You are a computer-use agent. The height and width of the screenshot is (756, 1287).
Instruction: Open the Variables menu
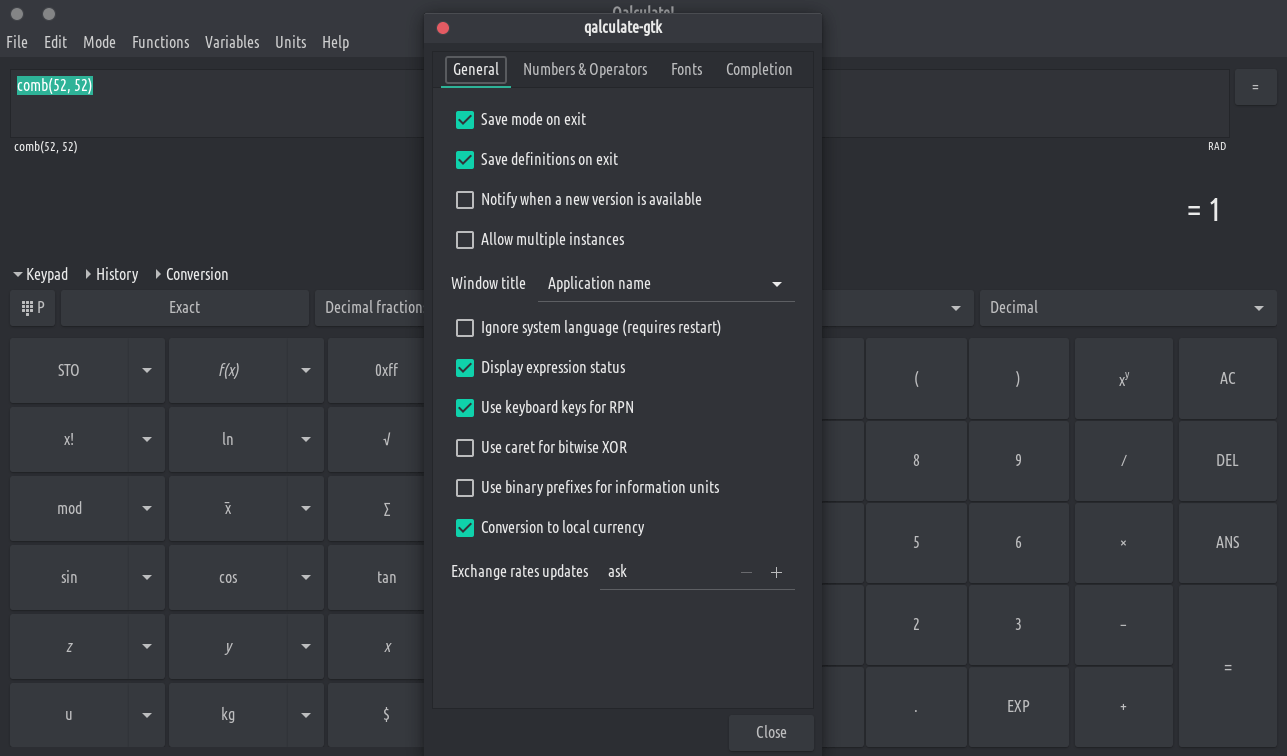pos(232,42)
